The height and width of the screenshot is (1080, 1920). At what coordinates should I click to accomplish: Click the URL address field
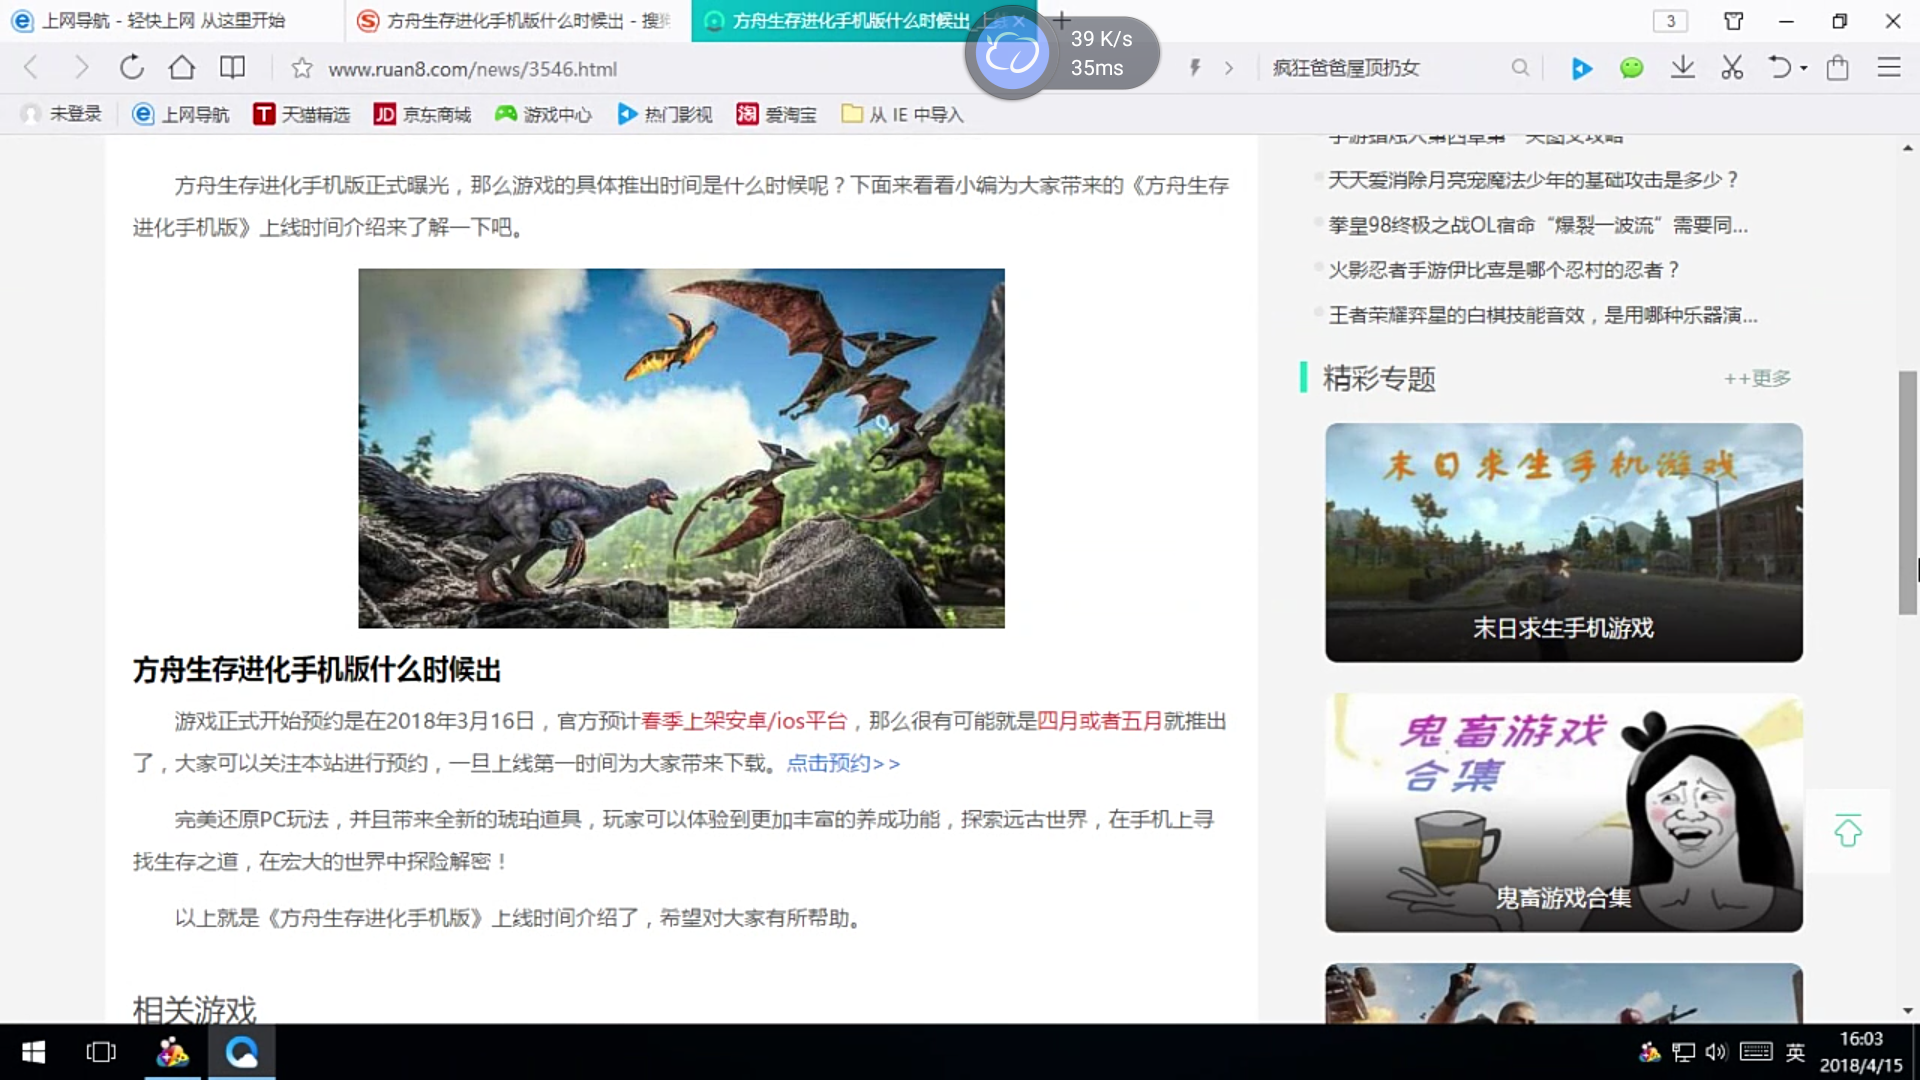coord(740,68)
